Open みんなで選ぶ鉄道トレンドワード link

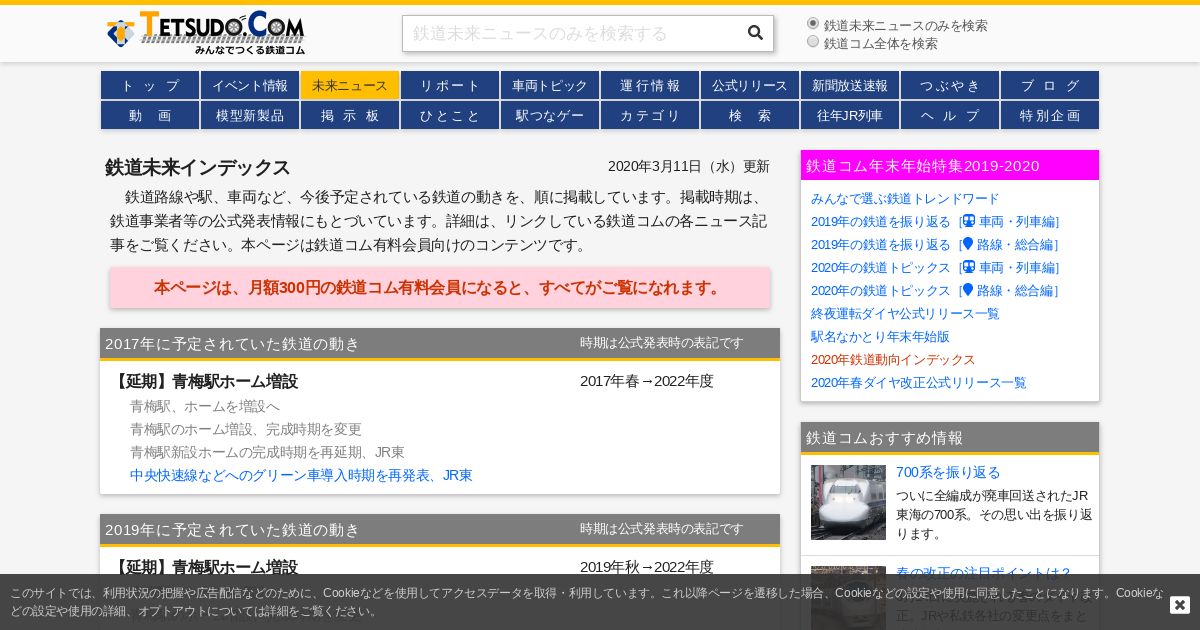click(905, 198)
